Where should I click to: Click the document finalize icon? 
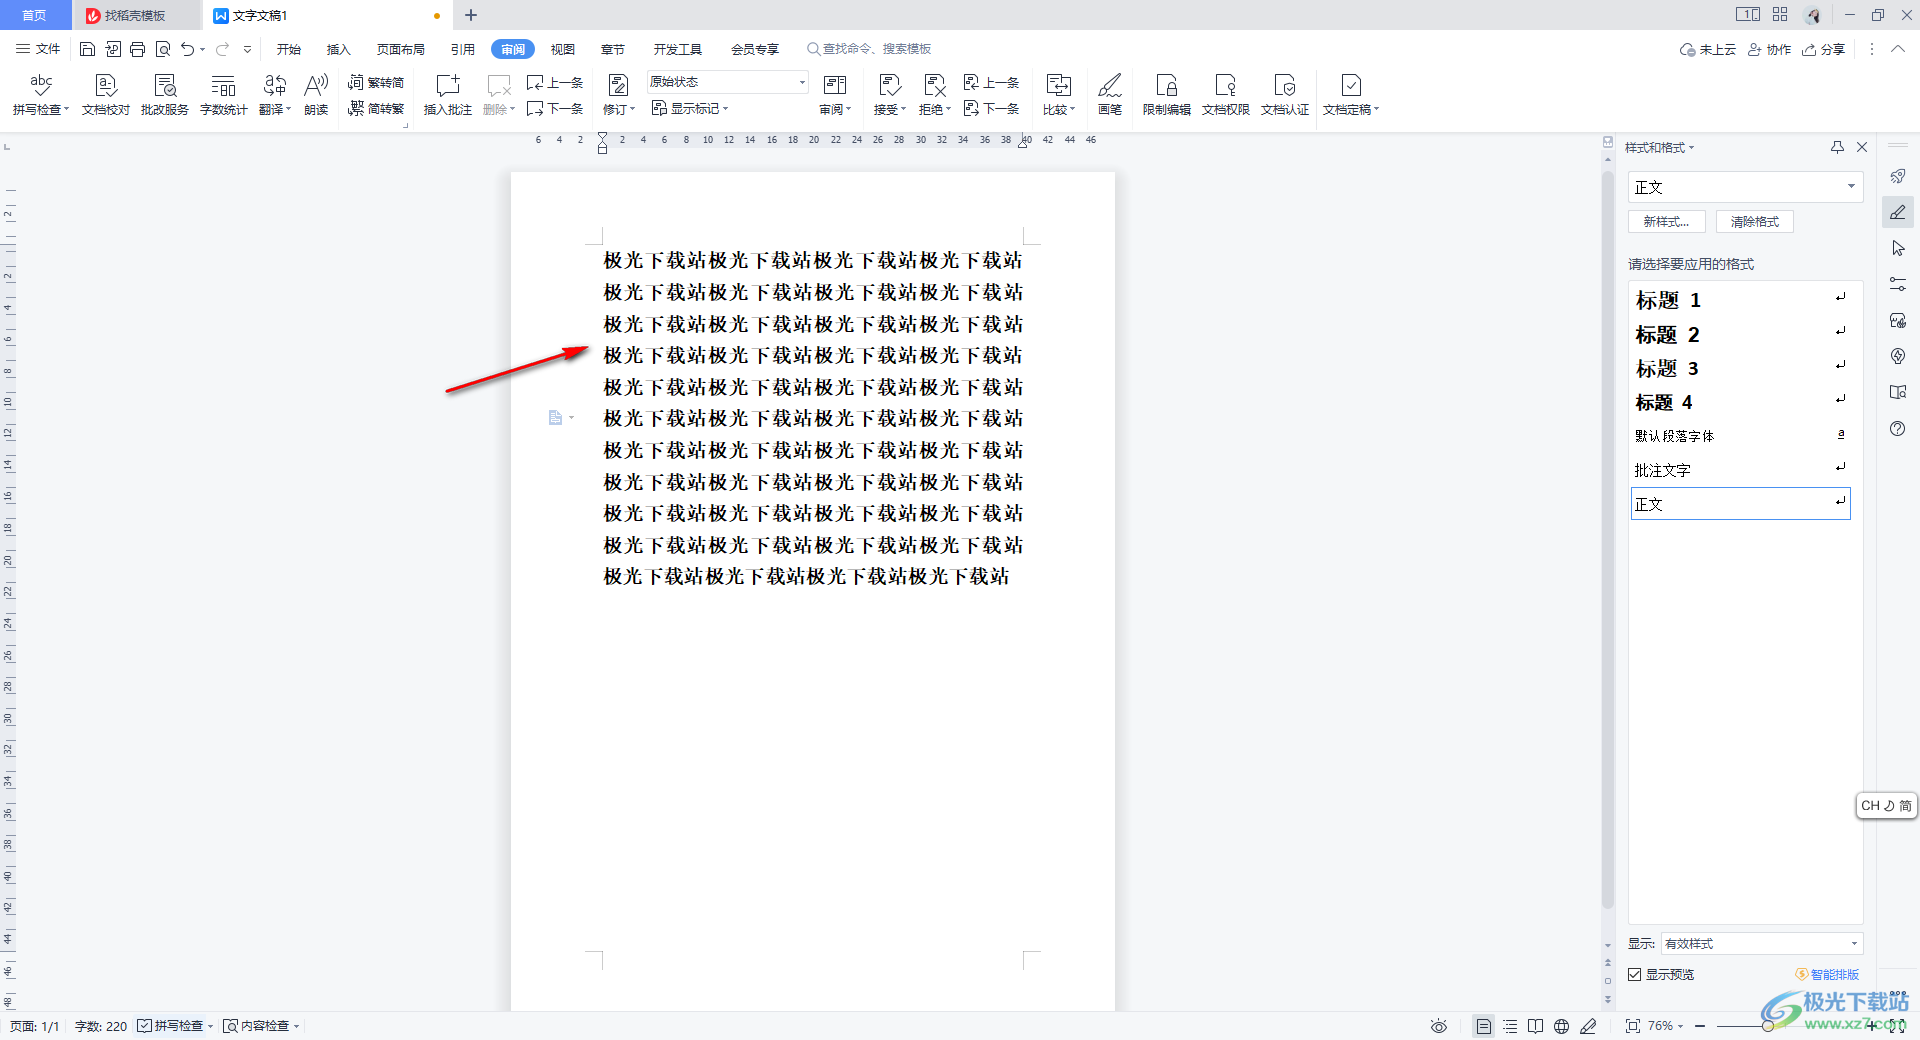pyautogui.click(x=1351, y=86)
